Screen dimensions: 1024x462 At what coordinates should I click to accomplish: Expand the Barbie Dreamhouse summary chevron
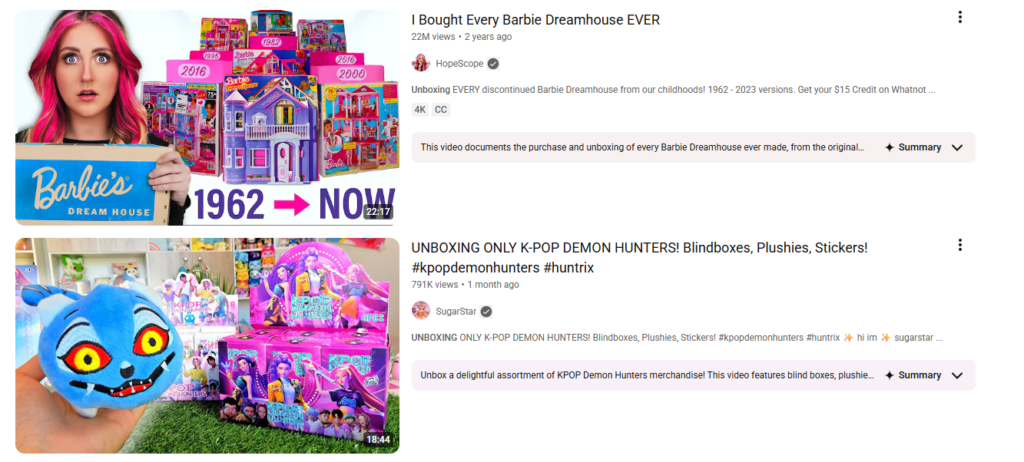pyautogui.click(x=957, y=148)
